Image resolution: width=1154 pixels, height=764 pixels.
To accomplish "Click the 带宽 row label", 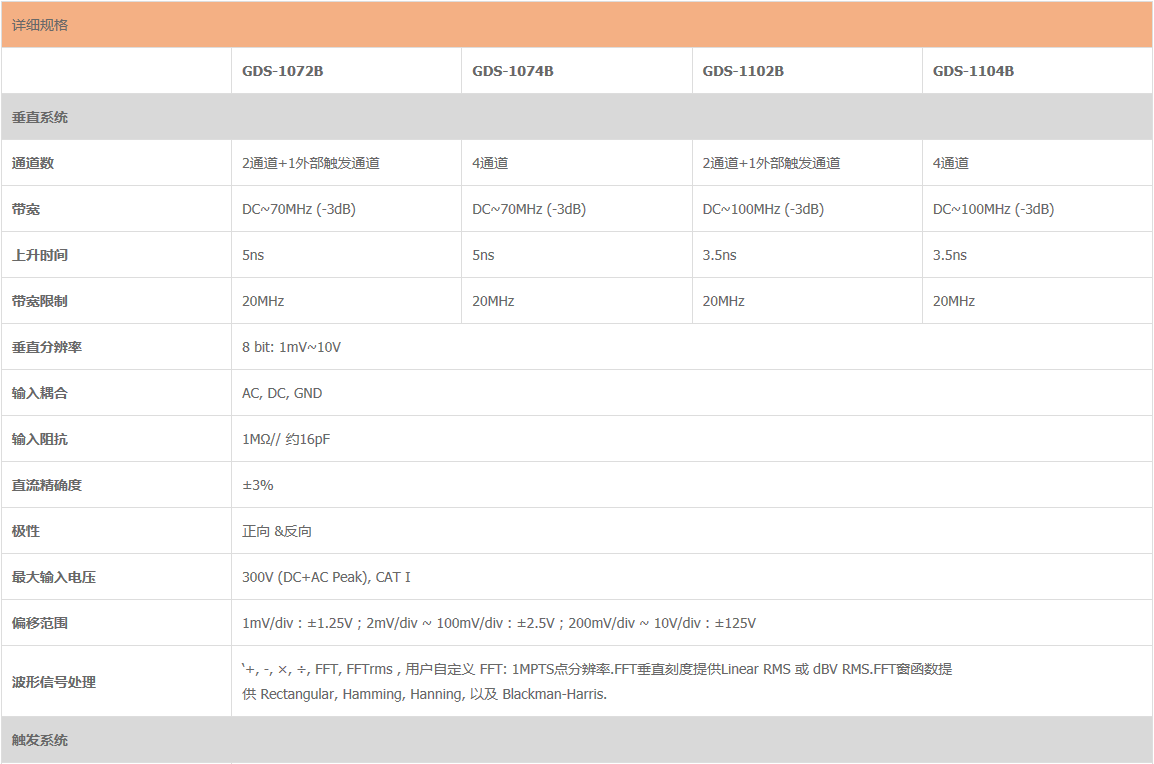I will (26, 209).
